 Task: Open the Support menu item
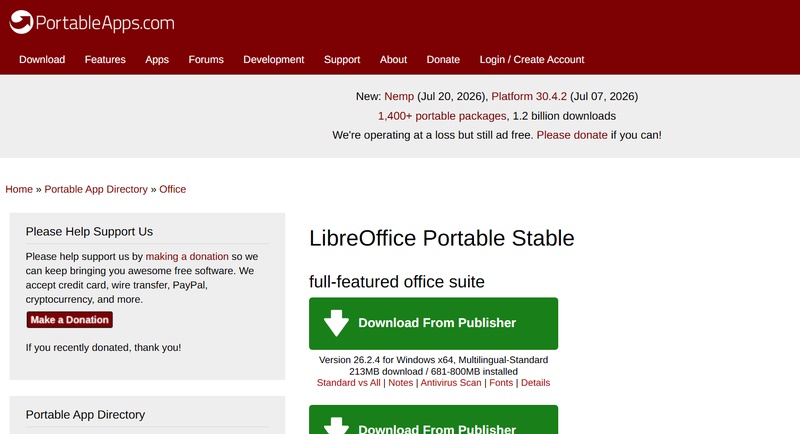click(x=342, y=60)
